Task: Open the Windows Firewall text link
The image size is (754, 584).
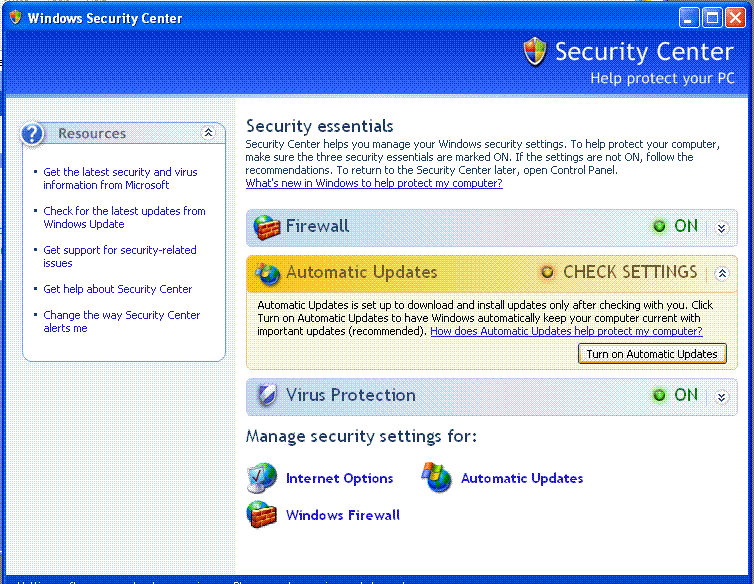Action: pyautogui.click(x=342, y=515)
